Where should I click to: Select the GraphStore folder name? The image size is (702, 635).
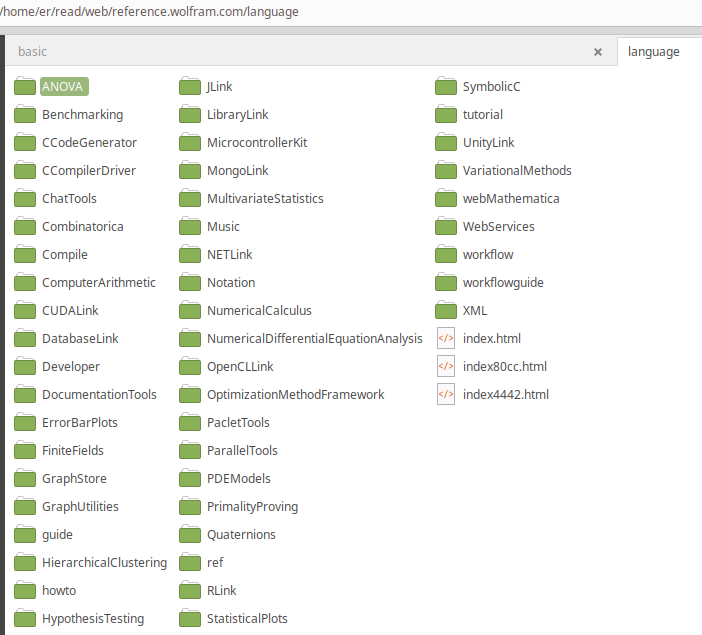[x=74, y=478]
